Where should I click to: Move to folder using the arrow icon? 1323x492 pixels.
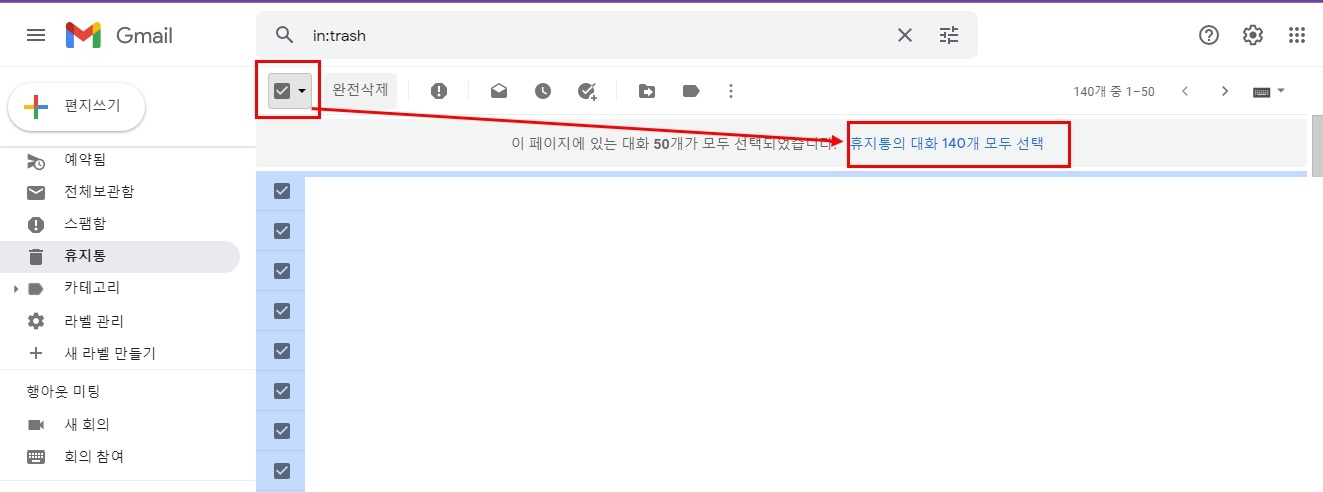pyautogui.click(x=647, y=91)
